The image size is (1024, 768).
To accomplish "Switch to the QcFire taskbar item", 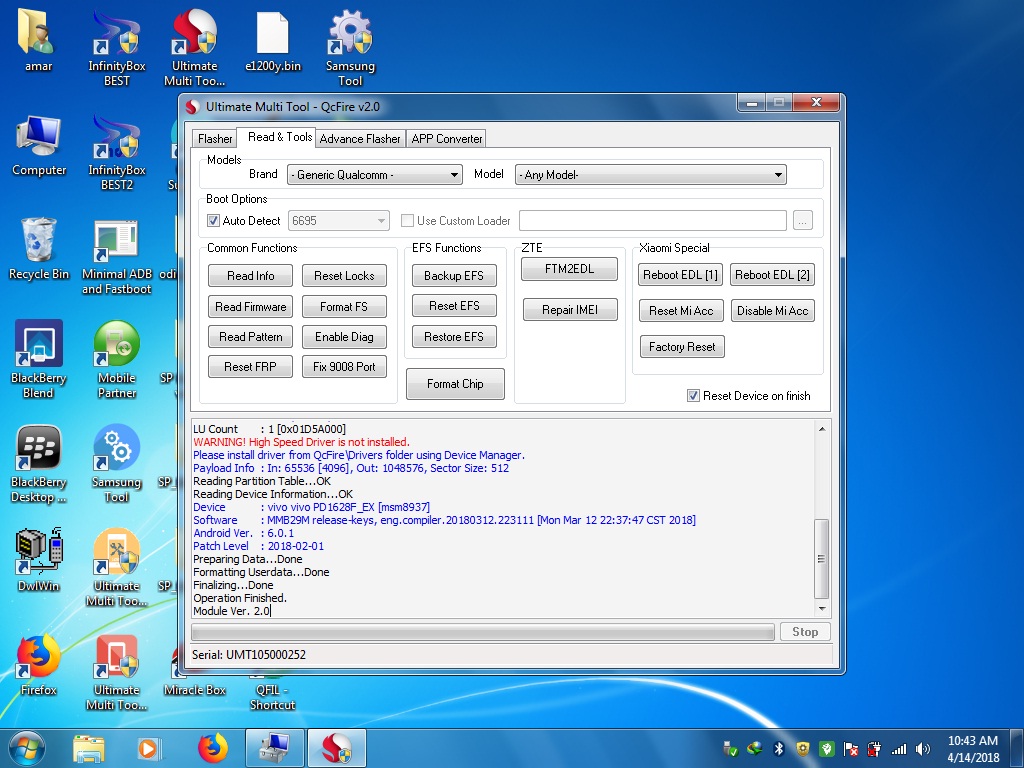I will click(x=337, y=749).
